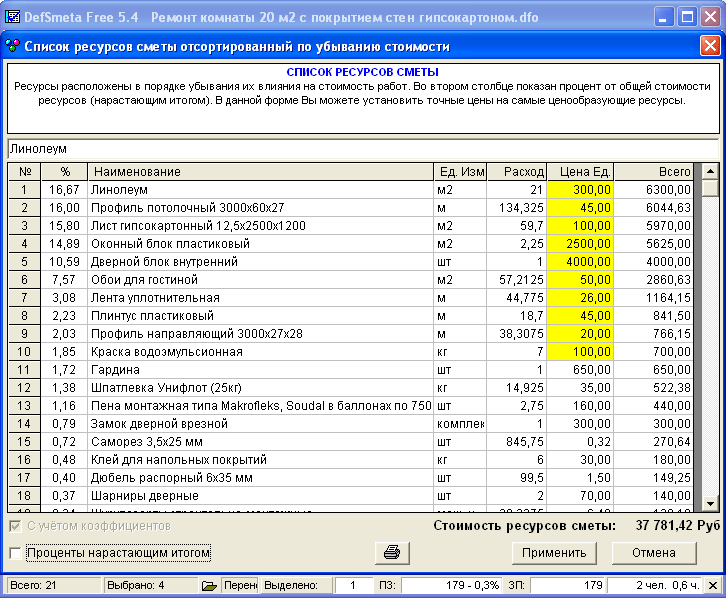This screenshot has height=598, width=726.
Task: Click the dialog title bar icon
Action: pos(12,46)
